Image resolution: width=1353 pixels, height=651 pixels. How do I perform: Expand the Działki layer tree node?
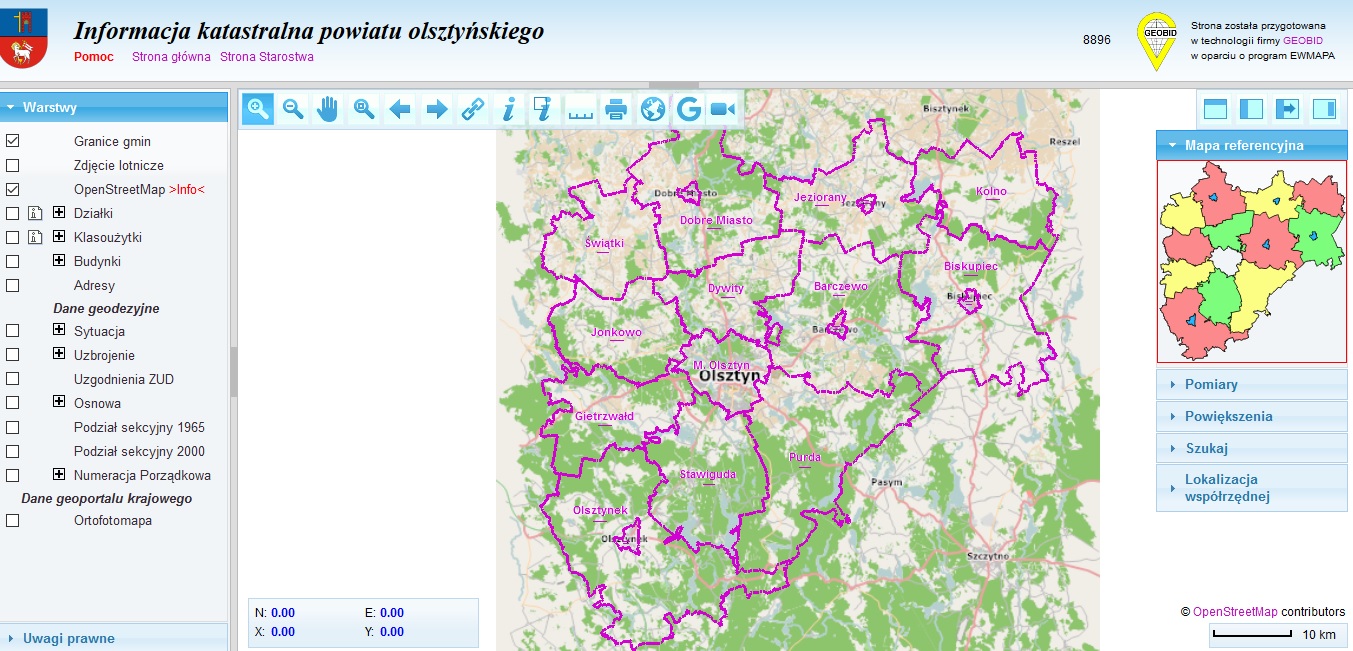click(59, 213)
